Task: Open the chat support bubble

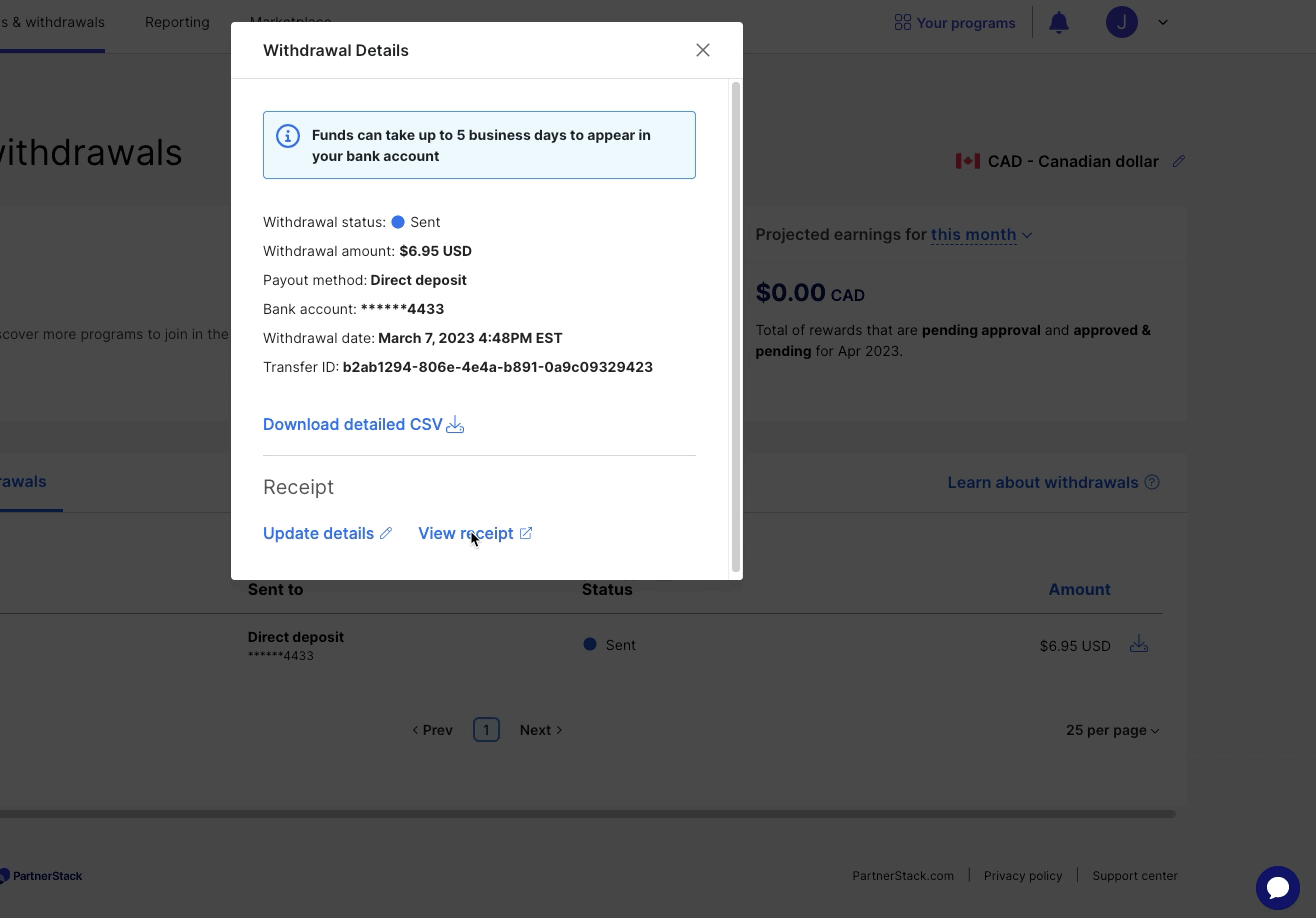Action: point(1278,888)
